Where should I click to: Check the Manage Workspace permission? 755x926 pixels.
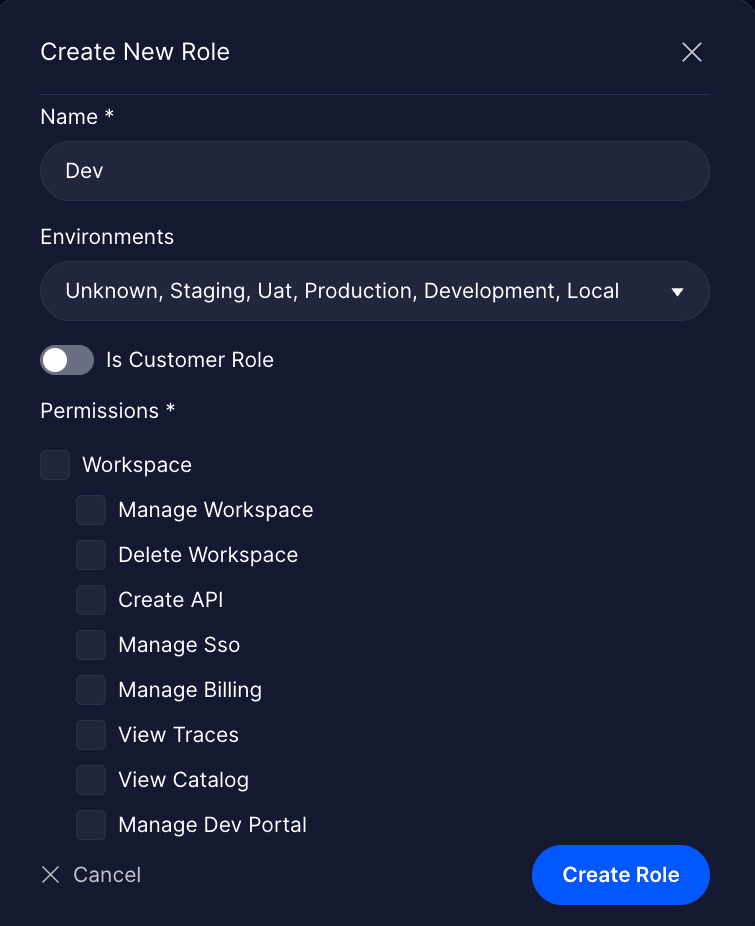pyautogui.click(x=91, y=510)
